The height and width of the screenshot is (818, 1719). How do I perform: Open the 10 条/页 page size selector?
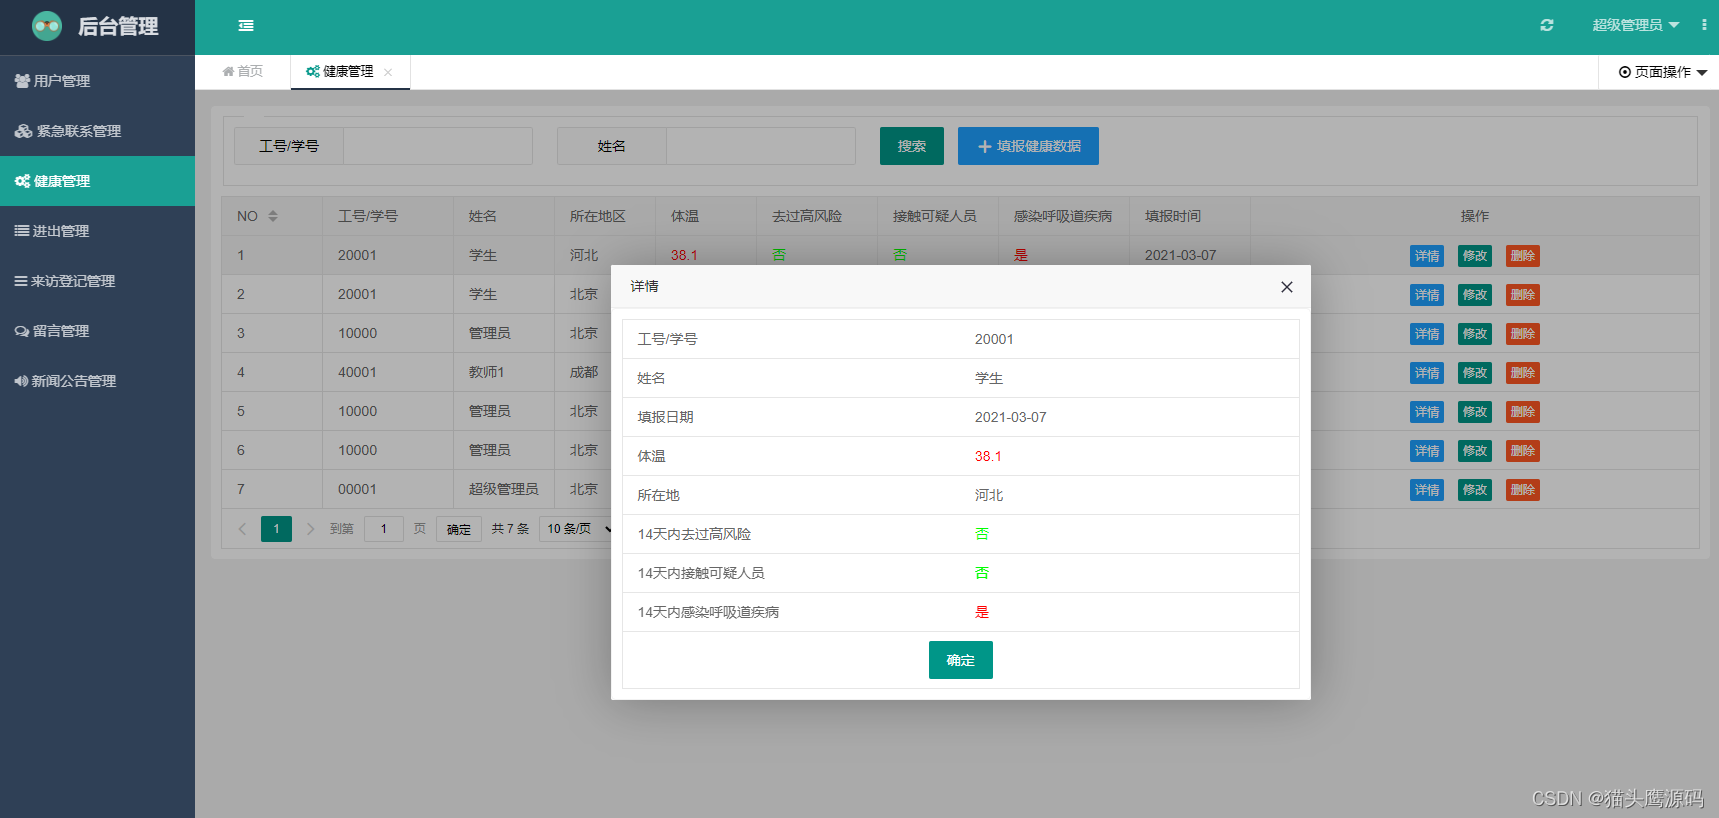577,529
